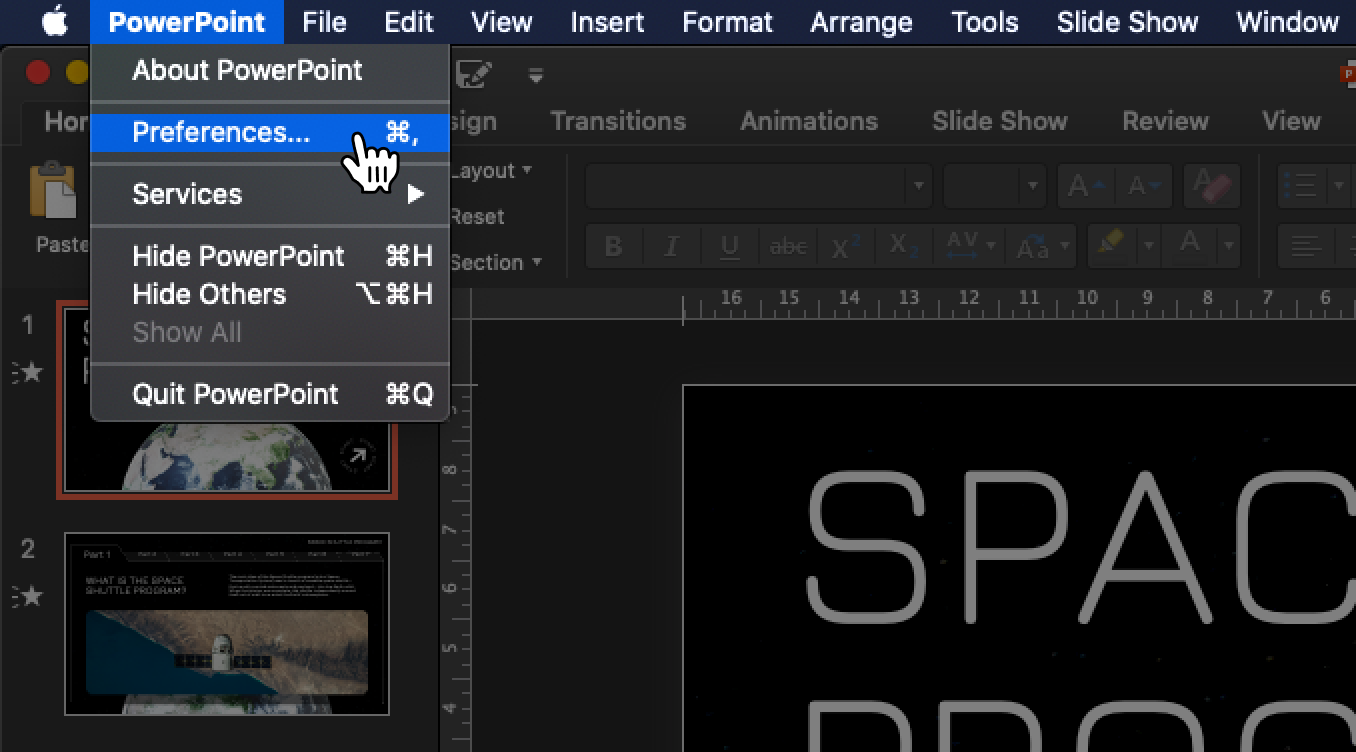Click the animation star under slide 2

pos(32,597)
